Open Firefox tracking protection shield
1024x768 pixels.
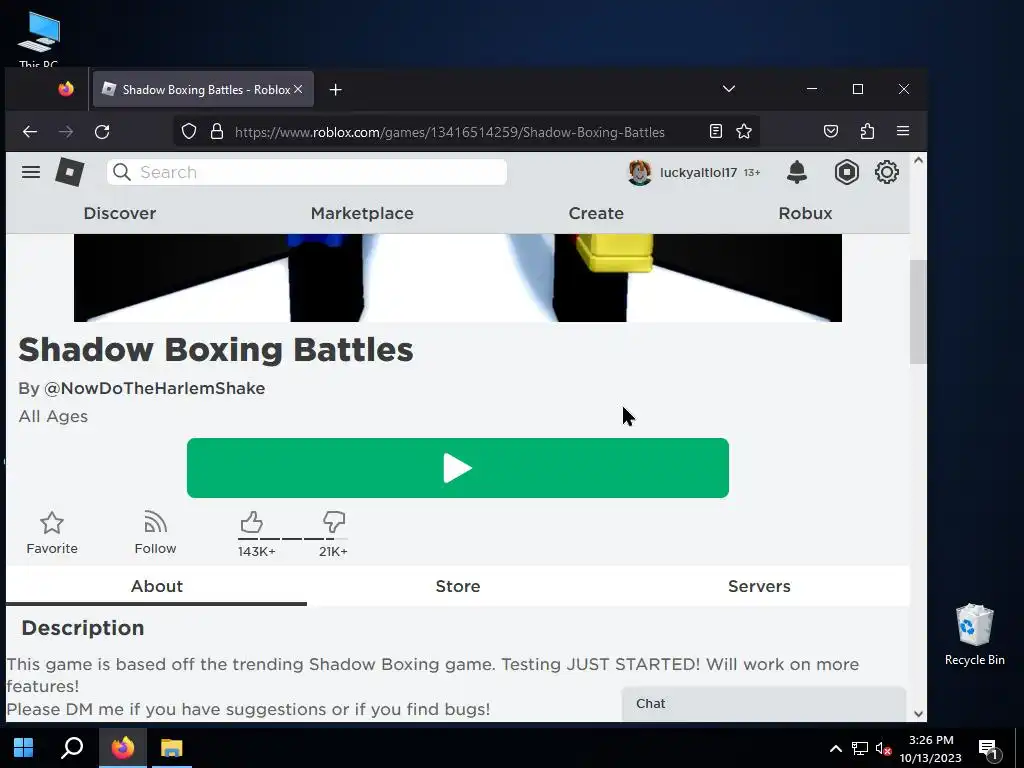(x=189, y=132)
